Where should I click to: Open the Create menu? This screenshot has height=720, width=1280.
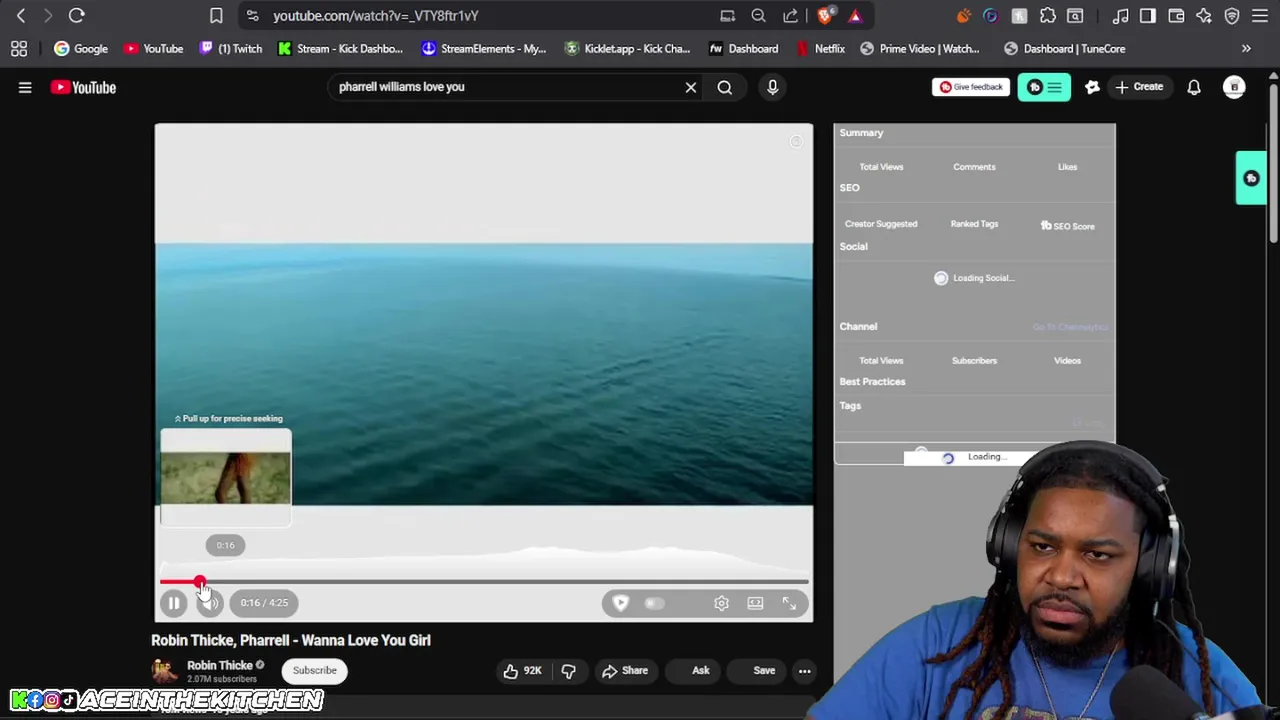coord(1139,87)
